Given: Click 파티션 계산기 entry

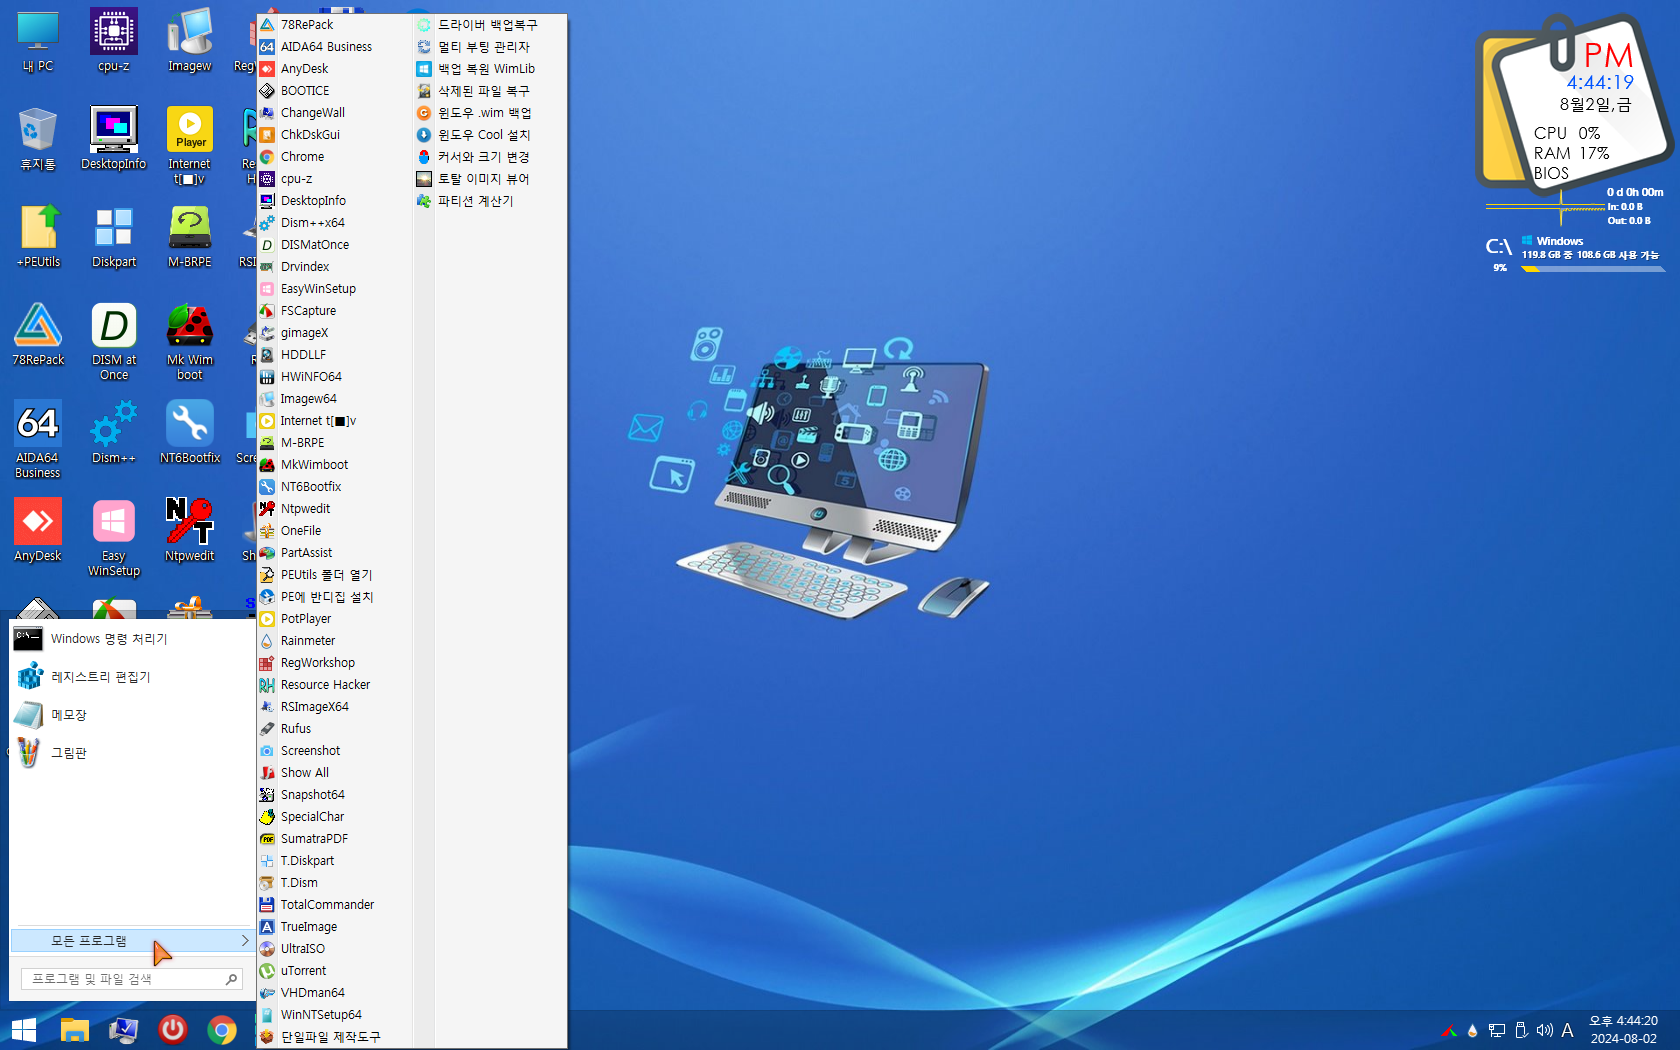Looking at the screenshot, I should tap(490, 201).
